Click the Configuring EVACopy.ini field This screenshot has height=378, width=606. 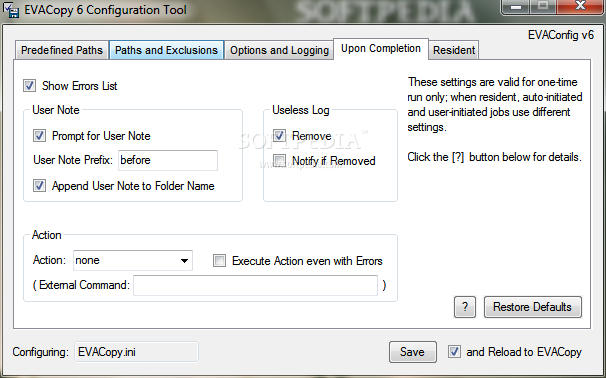pyautogui.click(x=136, y=352)
